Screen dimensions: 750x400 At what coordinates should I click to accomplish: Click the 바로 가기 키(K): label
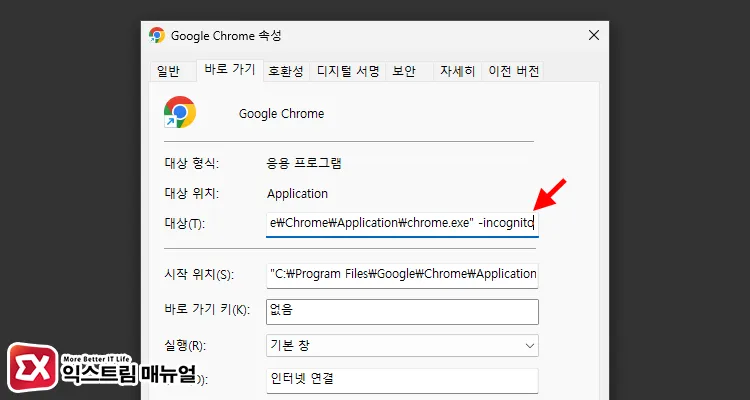(207, 310)
